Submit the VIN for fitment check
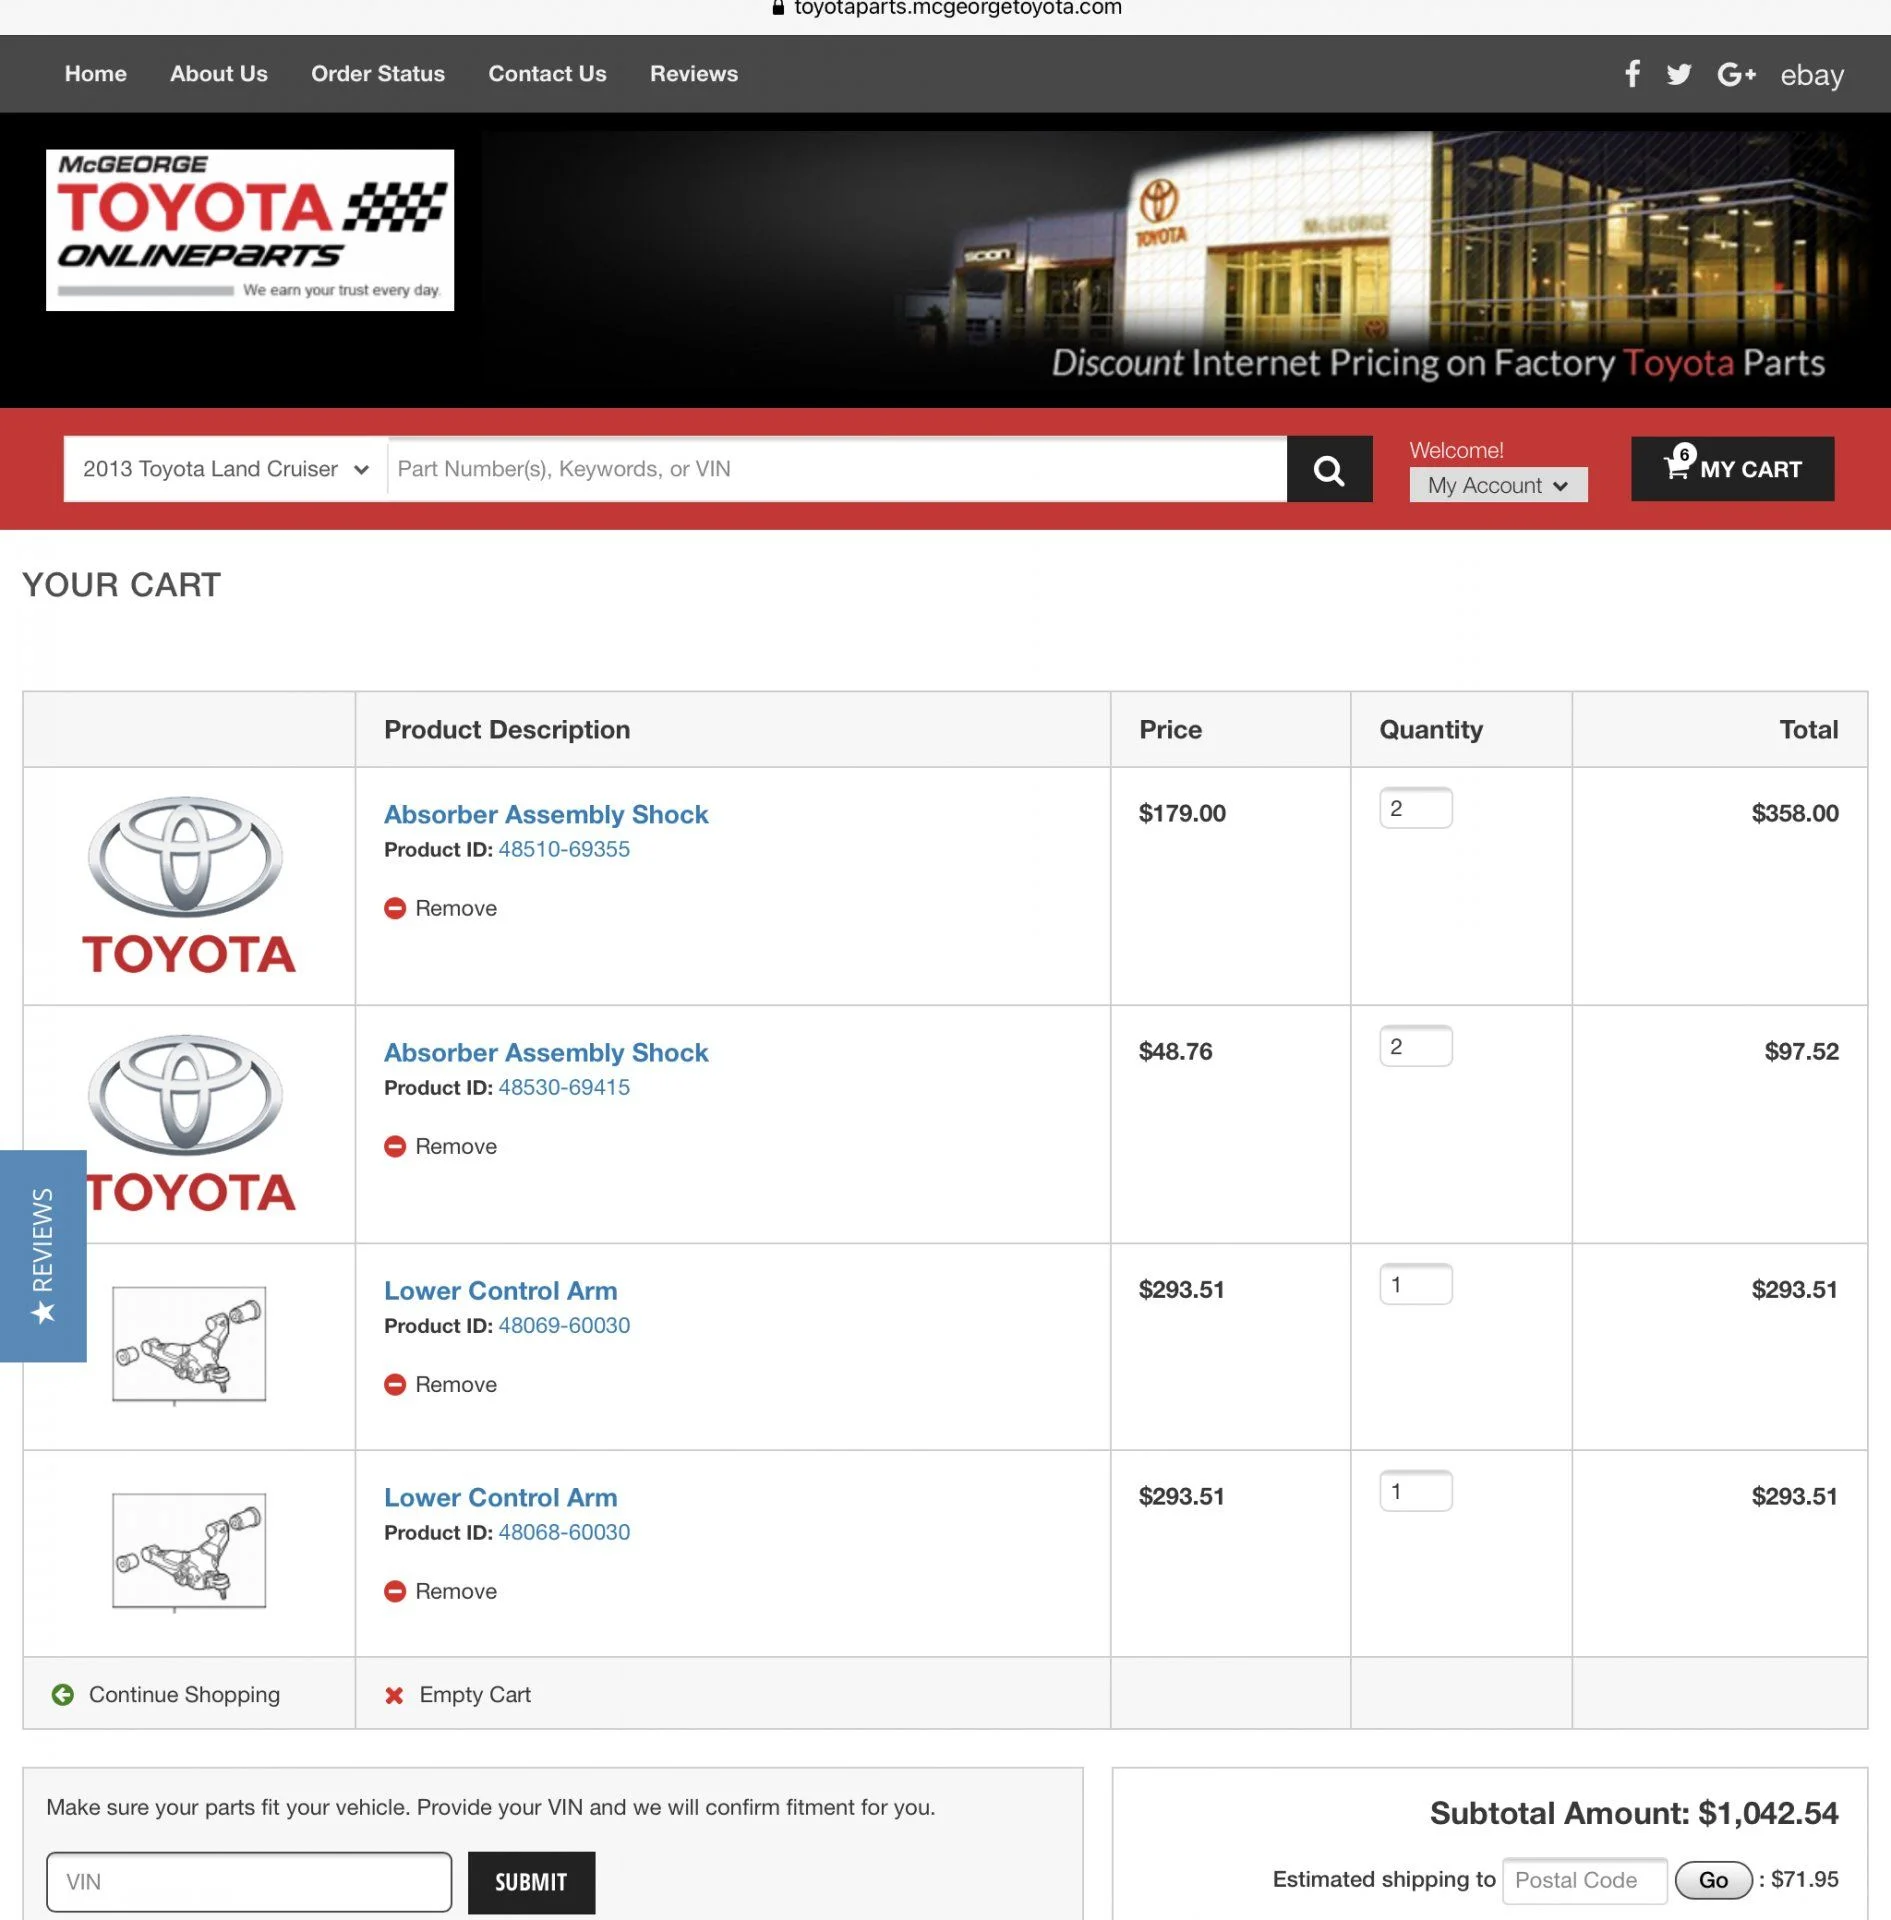 coord(531,1882)
